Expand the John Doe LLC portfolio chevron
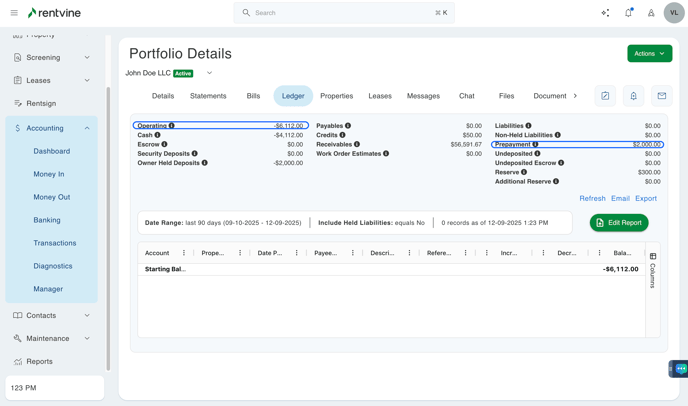 click(x=209, y=73)
